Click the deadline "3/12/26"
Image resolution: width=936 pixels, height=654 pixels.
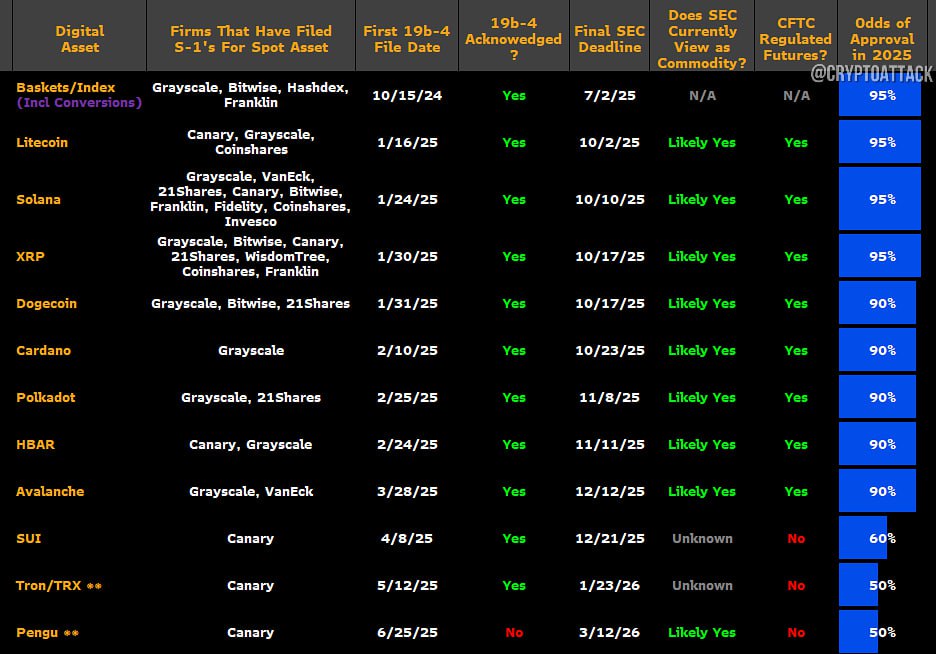tap(609, 633)
